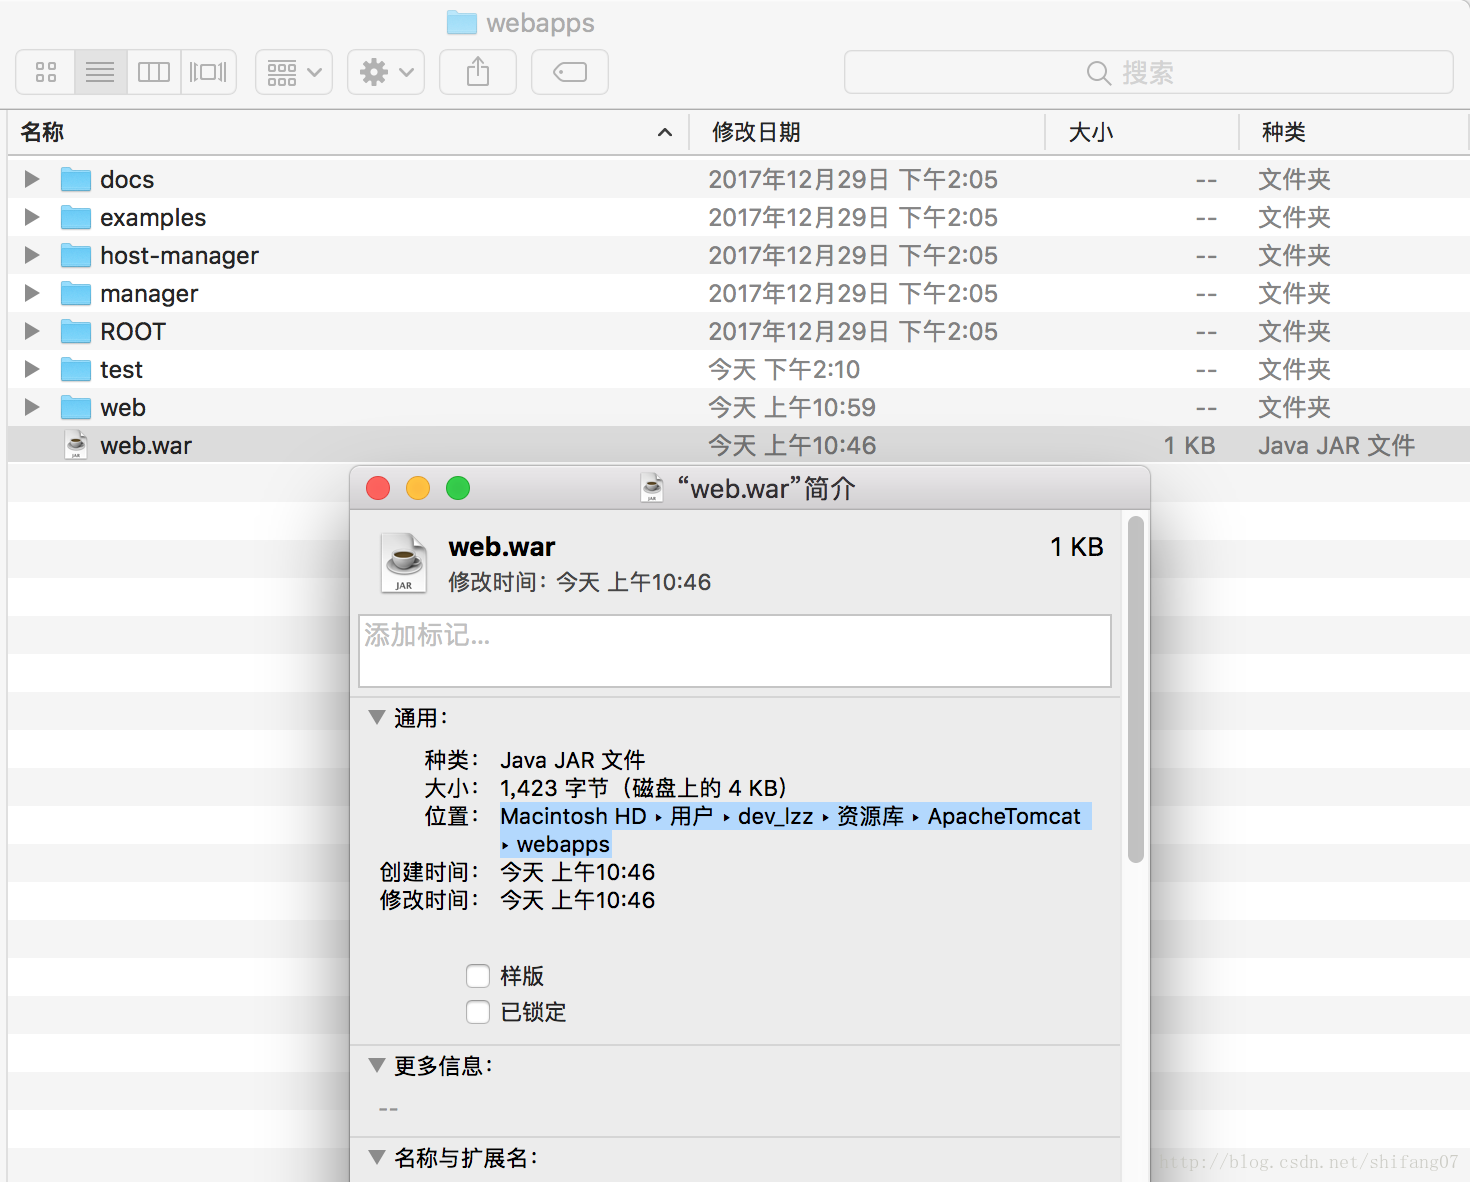1470x1182 pixels.
Task: Minimize the web.war info window
Action: (418, 488)
